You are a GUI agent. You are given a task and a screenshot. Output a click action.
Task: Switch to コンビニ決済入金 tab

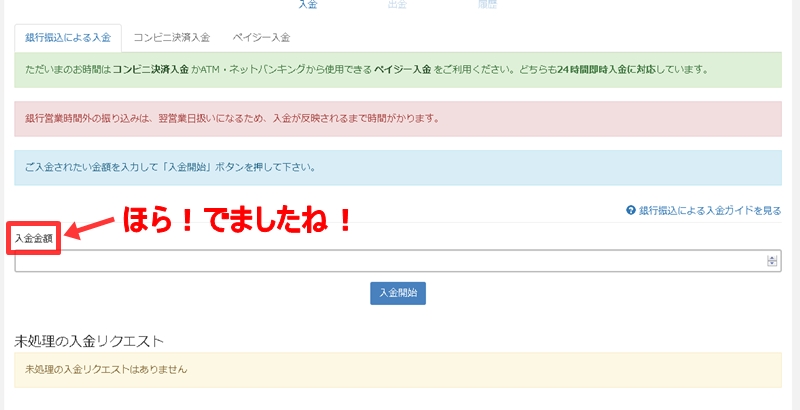click(x=171, y=38)
